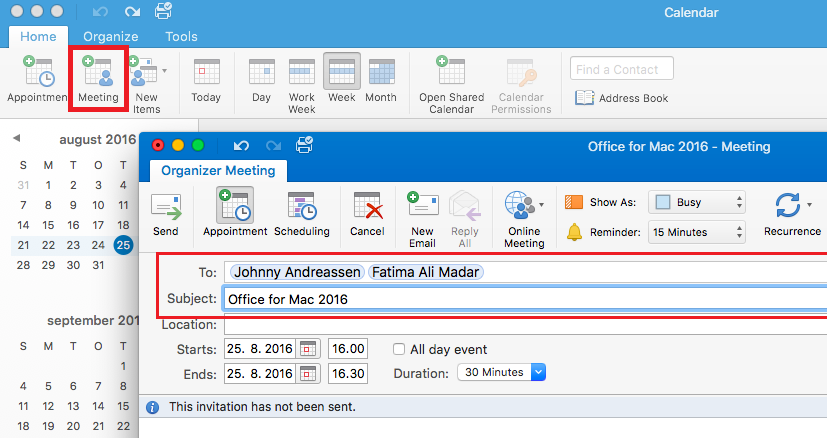Open the start date calendar picker
The image size is (827, 438).
308,349
